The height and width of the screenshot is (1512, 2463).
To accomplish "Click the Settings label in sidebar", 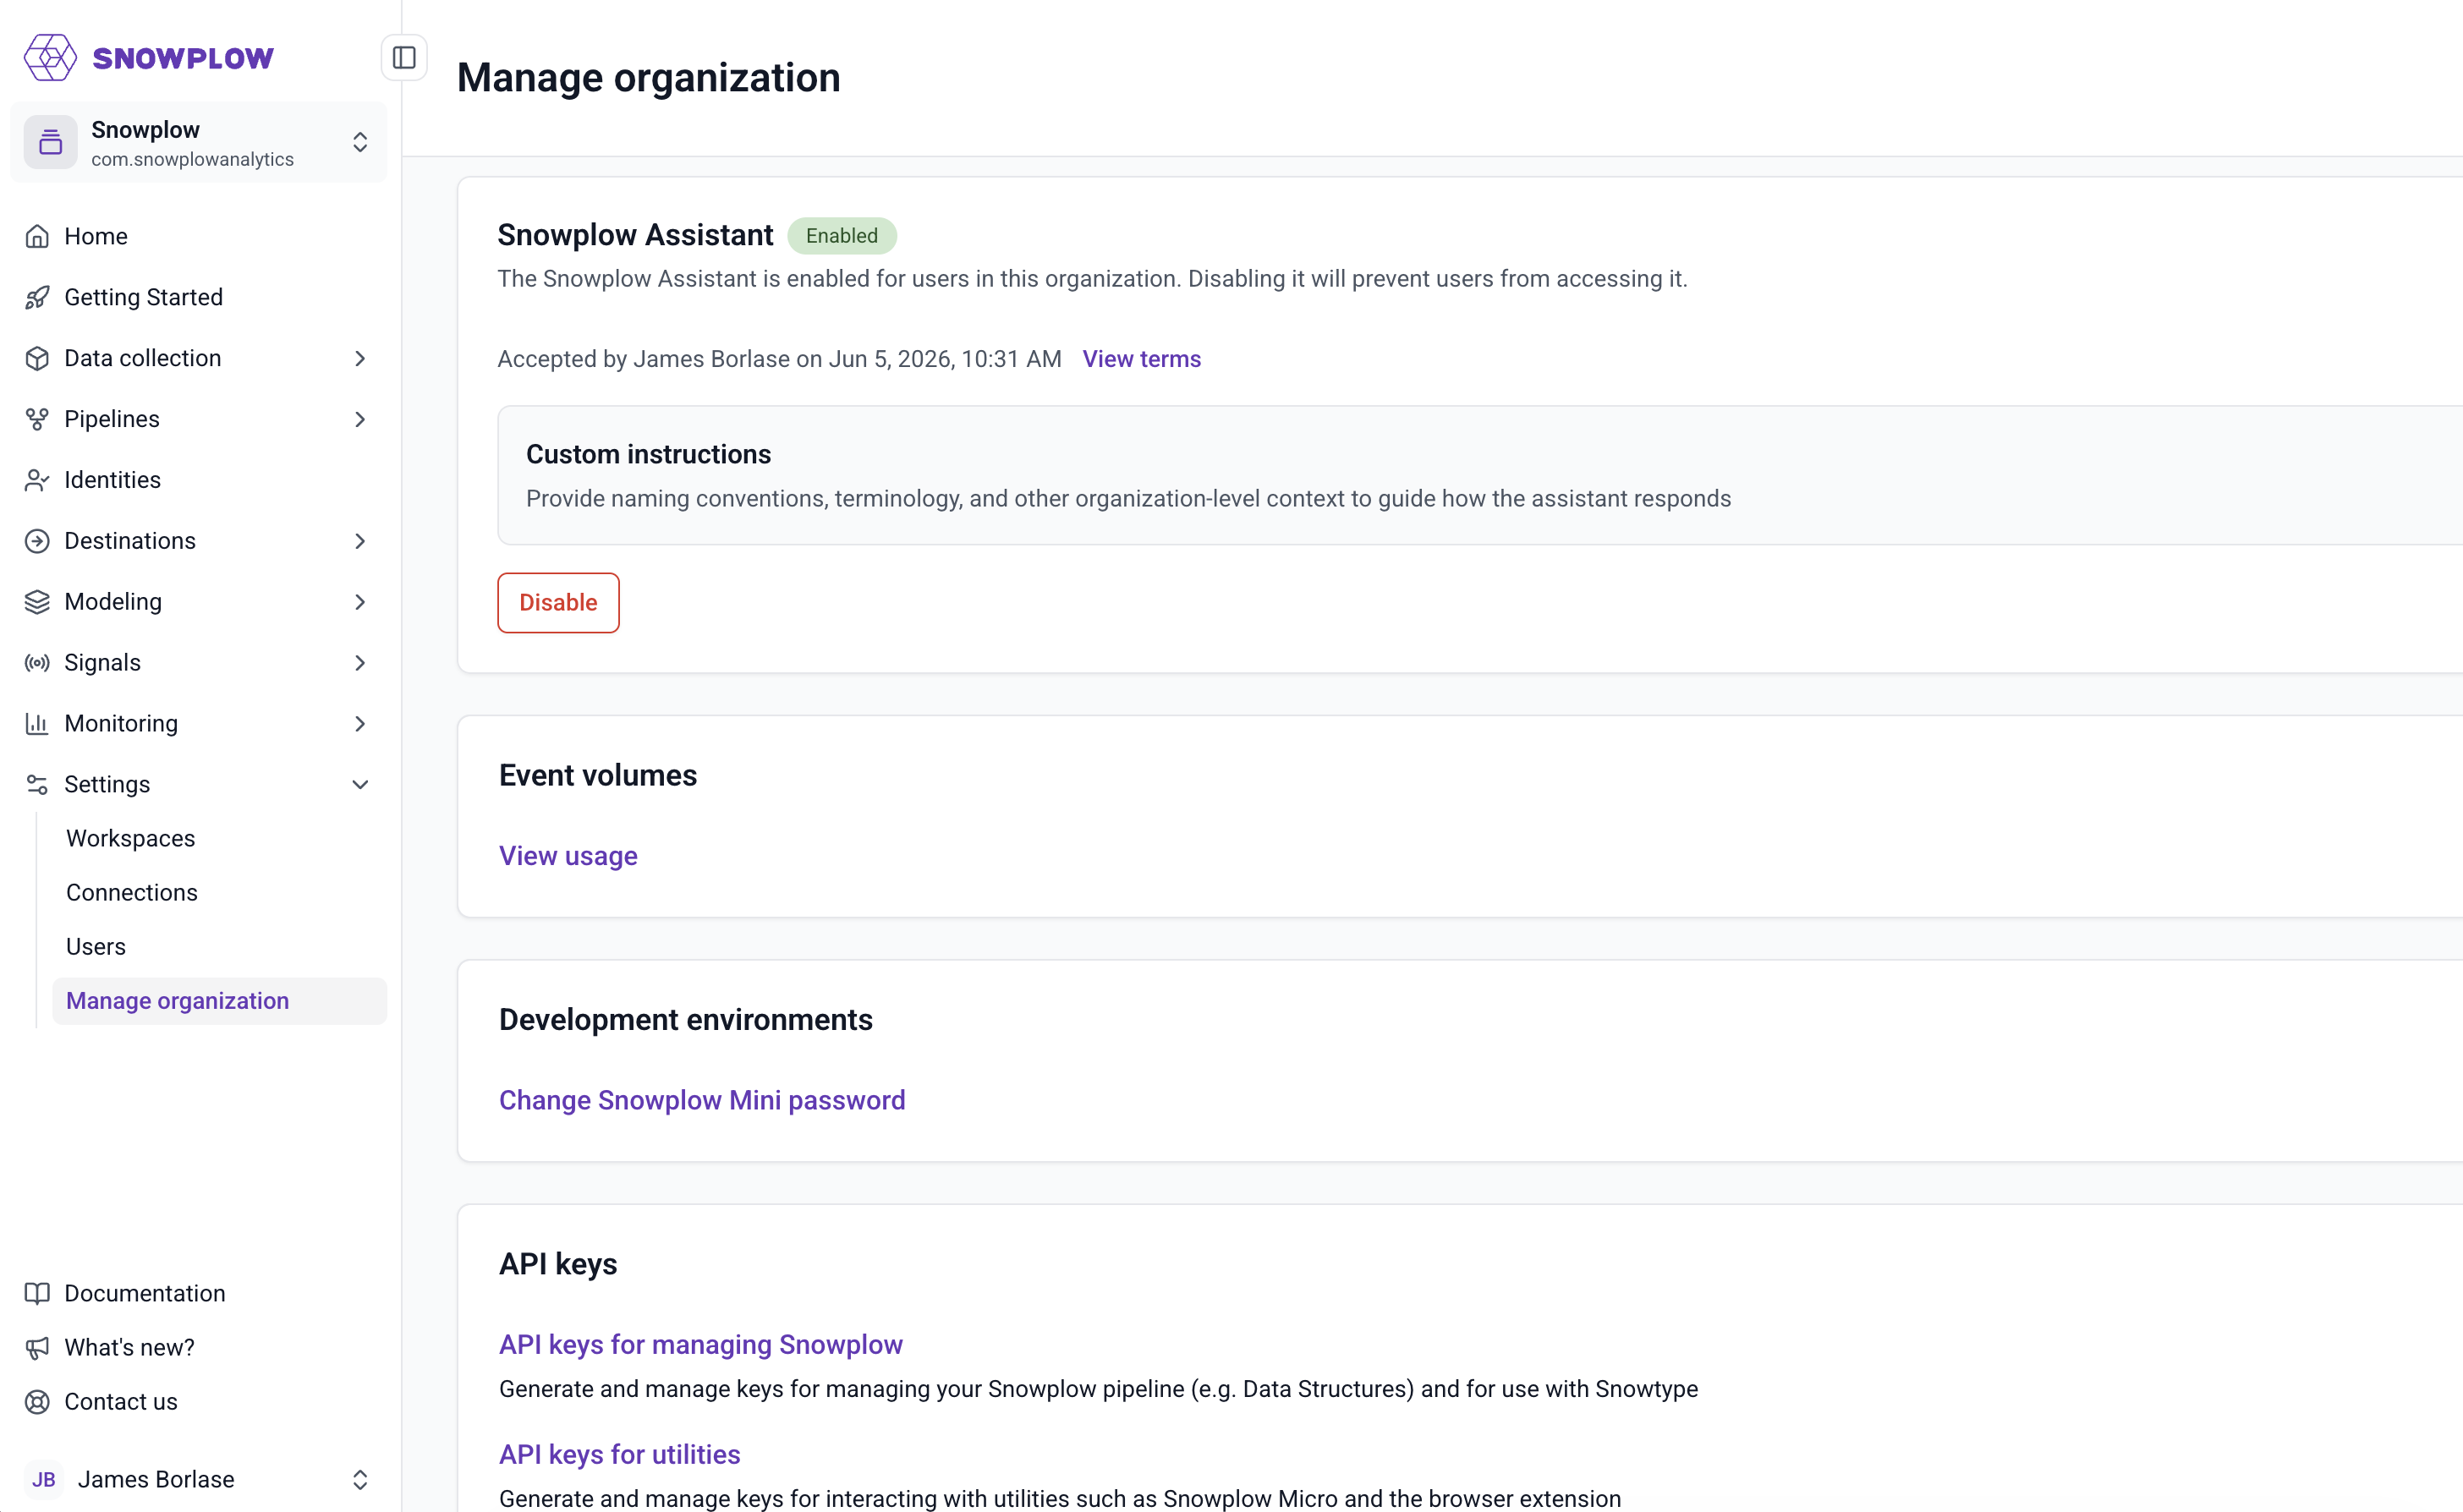I will (107, 786).
